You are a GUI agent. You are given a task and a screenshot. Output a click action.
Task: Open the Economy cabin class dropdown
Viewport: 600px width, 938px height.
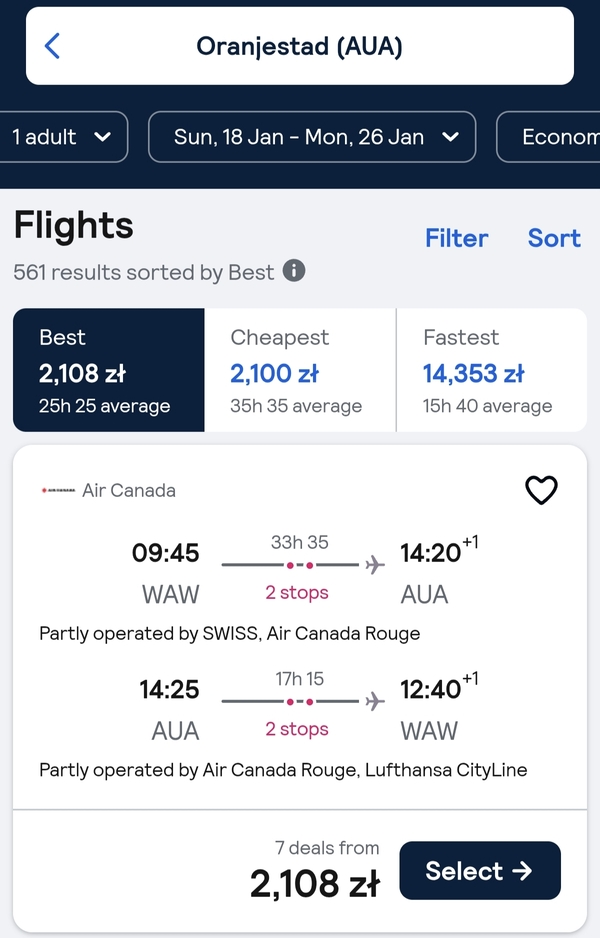(548, 137)
